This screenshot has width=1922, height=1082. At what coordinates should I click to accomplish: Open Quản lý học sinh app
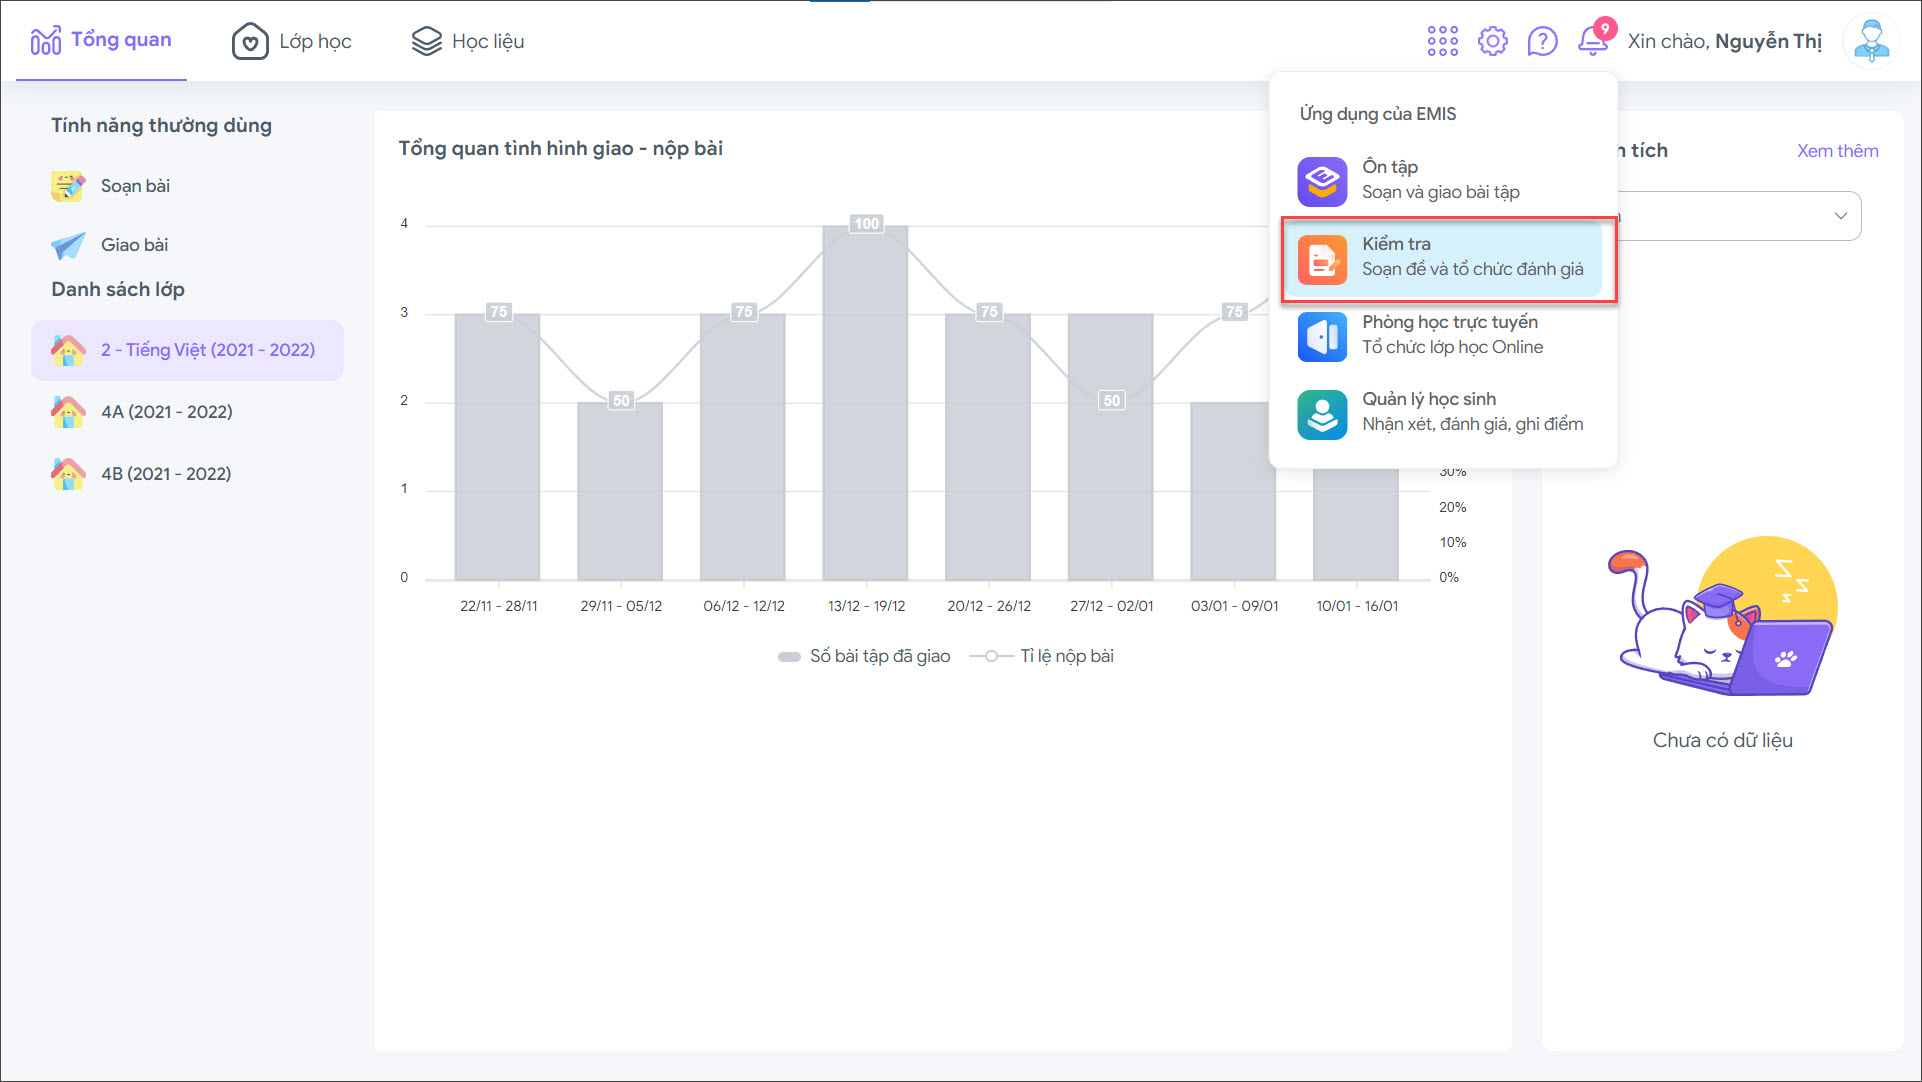(x=1442, y=412)
